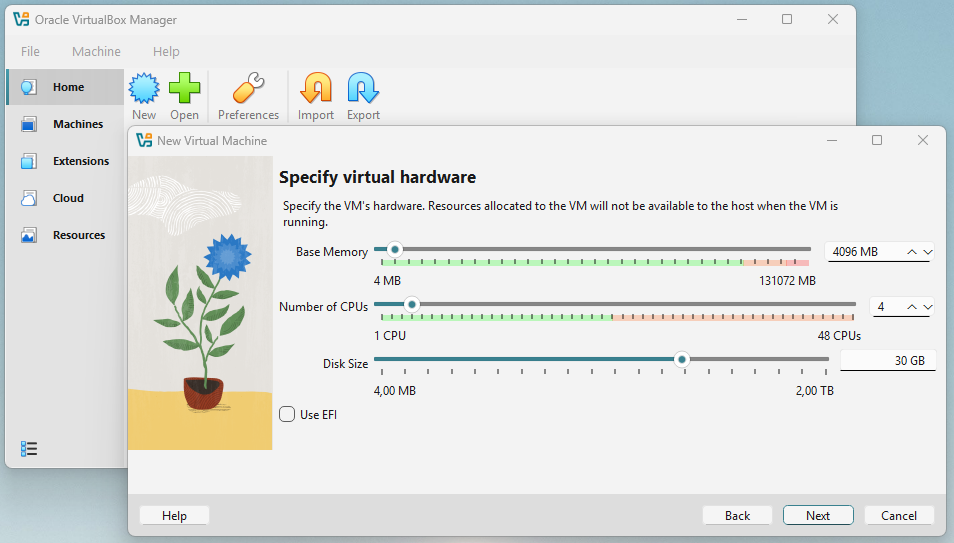Go Back to previous wizard step
The height and width of the screenshot is (543, 954).
point(737,516)
